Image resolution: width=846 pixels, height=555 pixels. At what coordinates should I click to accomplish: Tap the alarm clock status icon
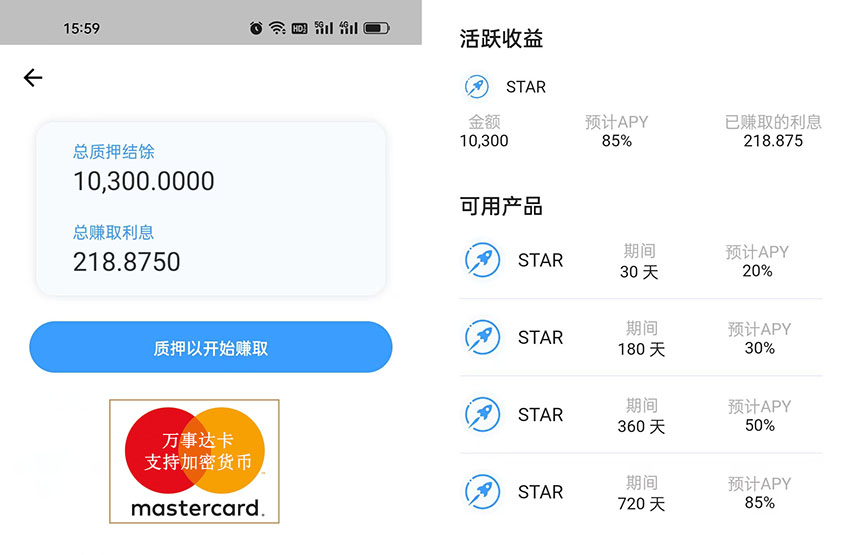click(256, 28)
